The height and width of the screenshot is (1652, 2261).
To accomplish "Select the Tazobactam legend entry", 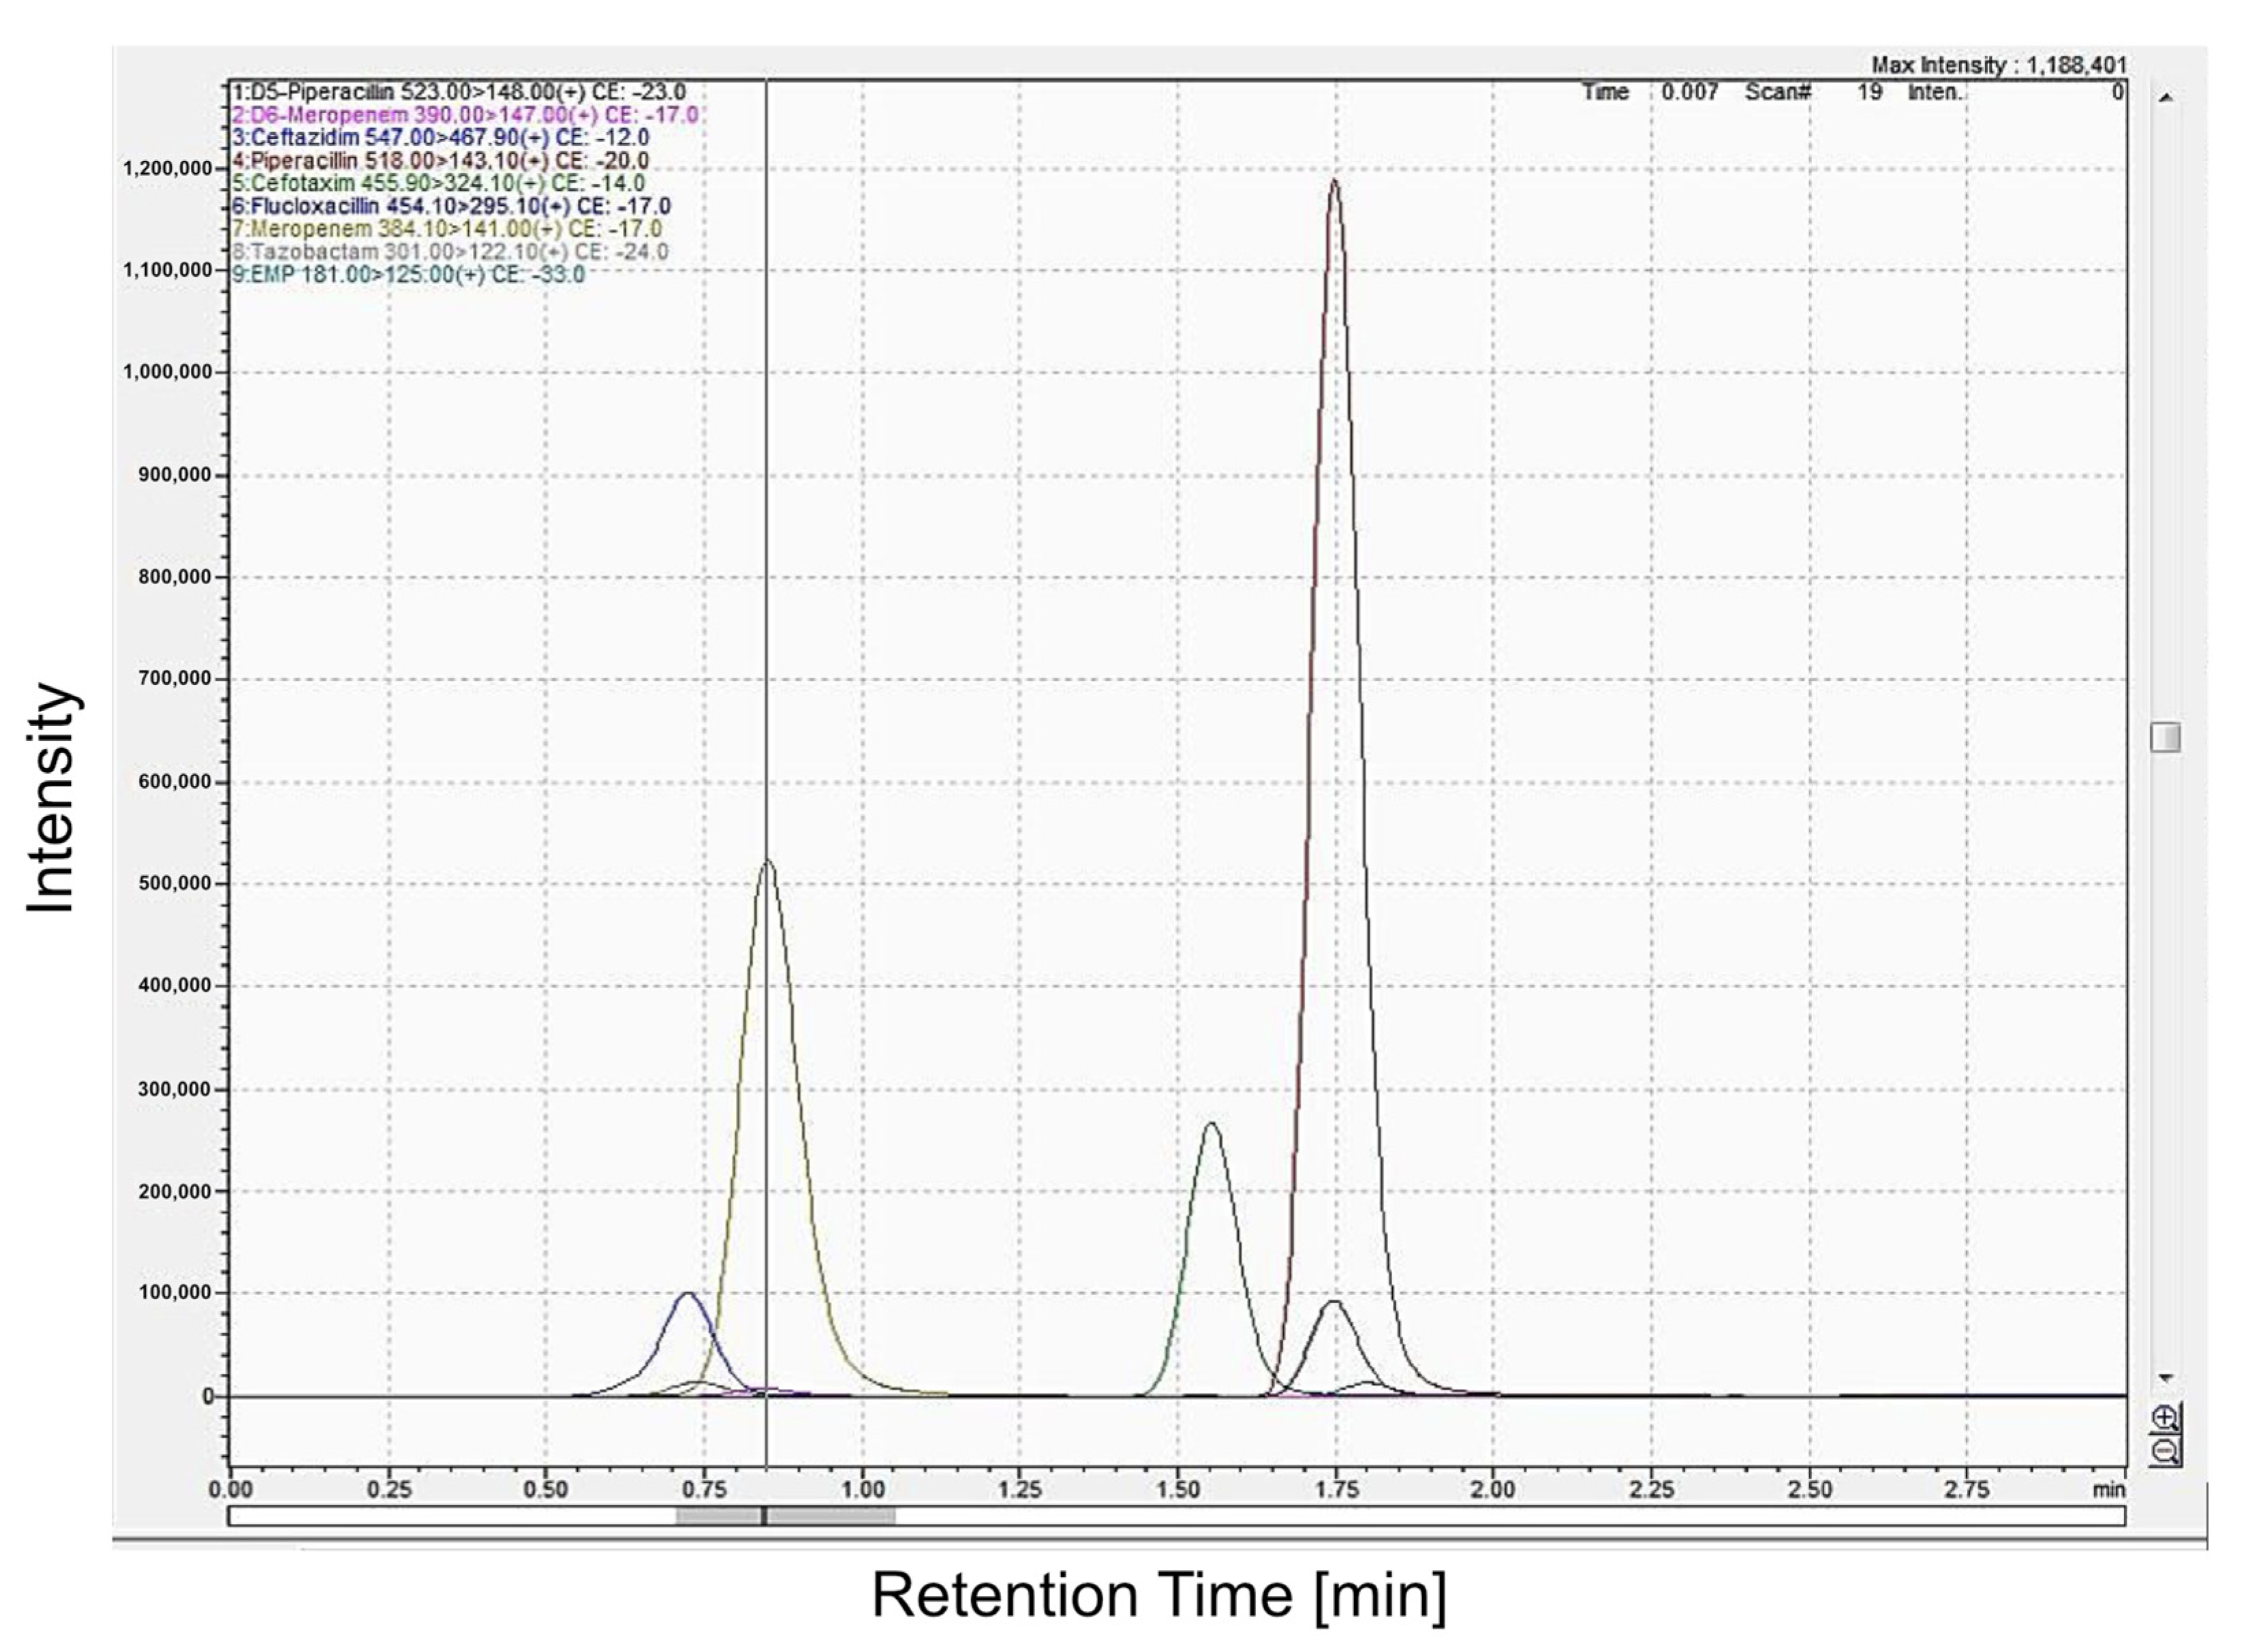I will (x=450, y=252).
